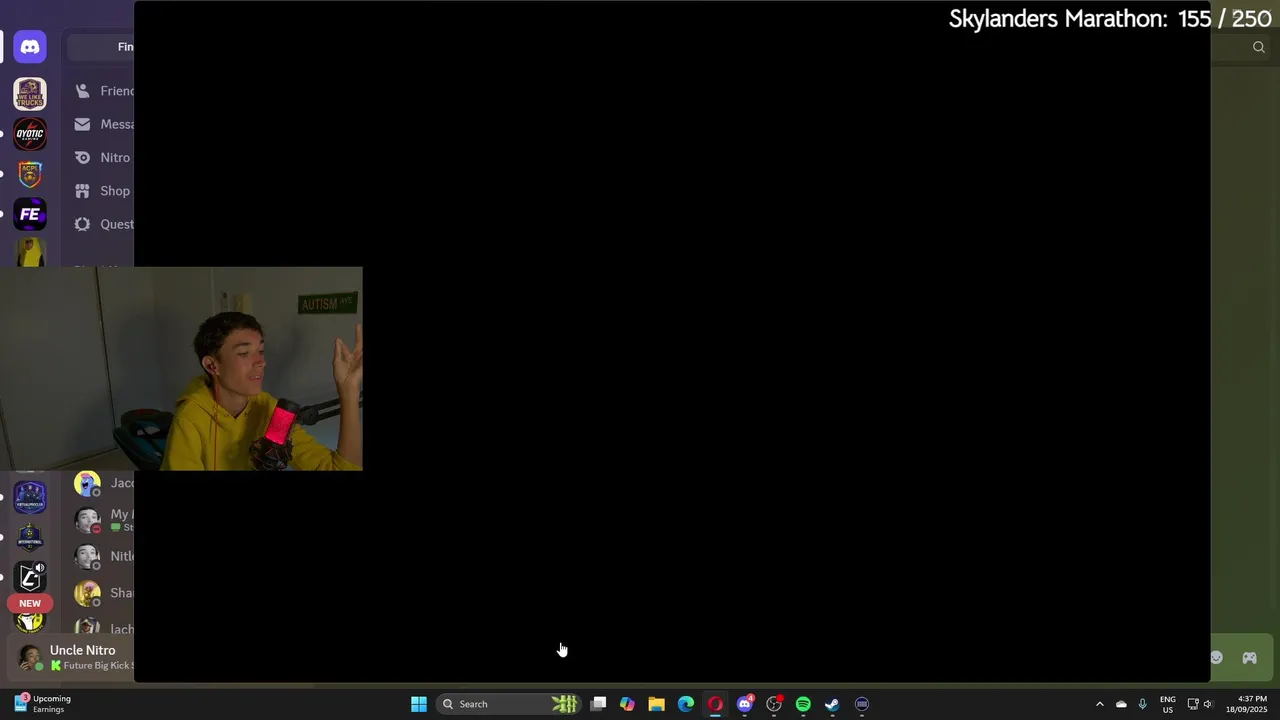Image resolution: width=1280 pixels, height=720 pixels.
Task: Click the Find conversation search box
Action: [101, 47]
